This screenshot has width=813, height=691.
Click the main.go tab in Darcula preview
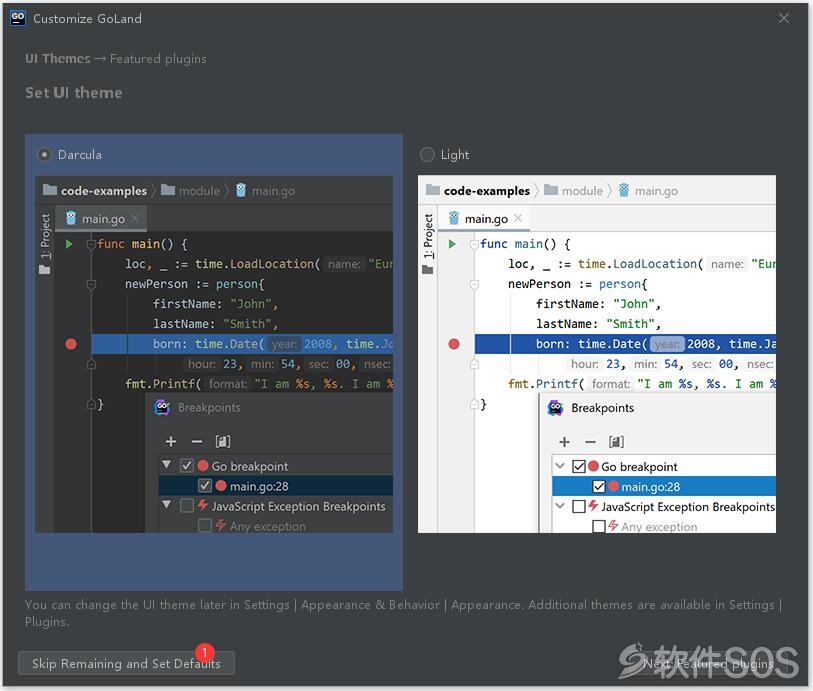[x=103, y=219]
